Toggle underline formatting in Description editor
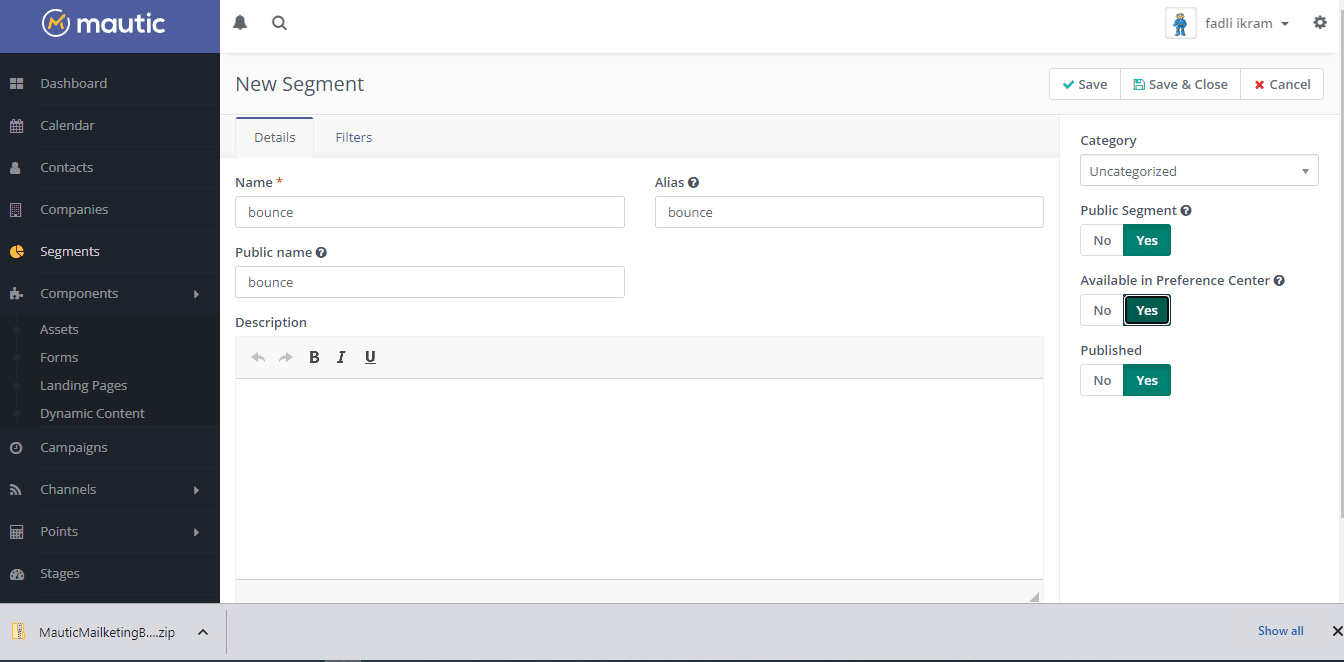 pos(370,357)
